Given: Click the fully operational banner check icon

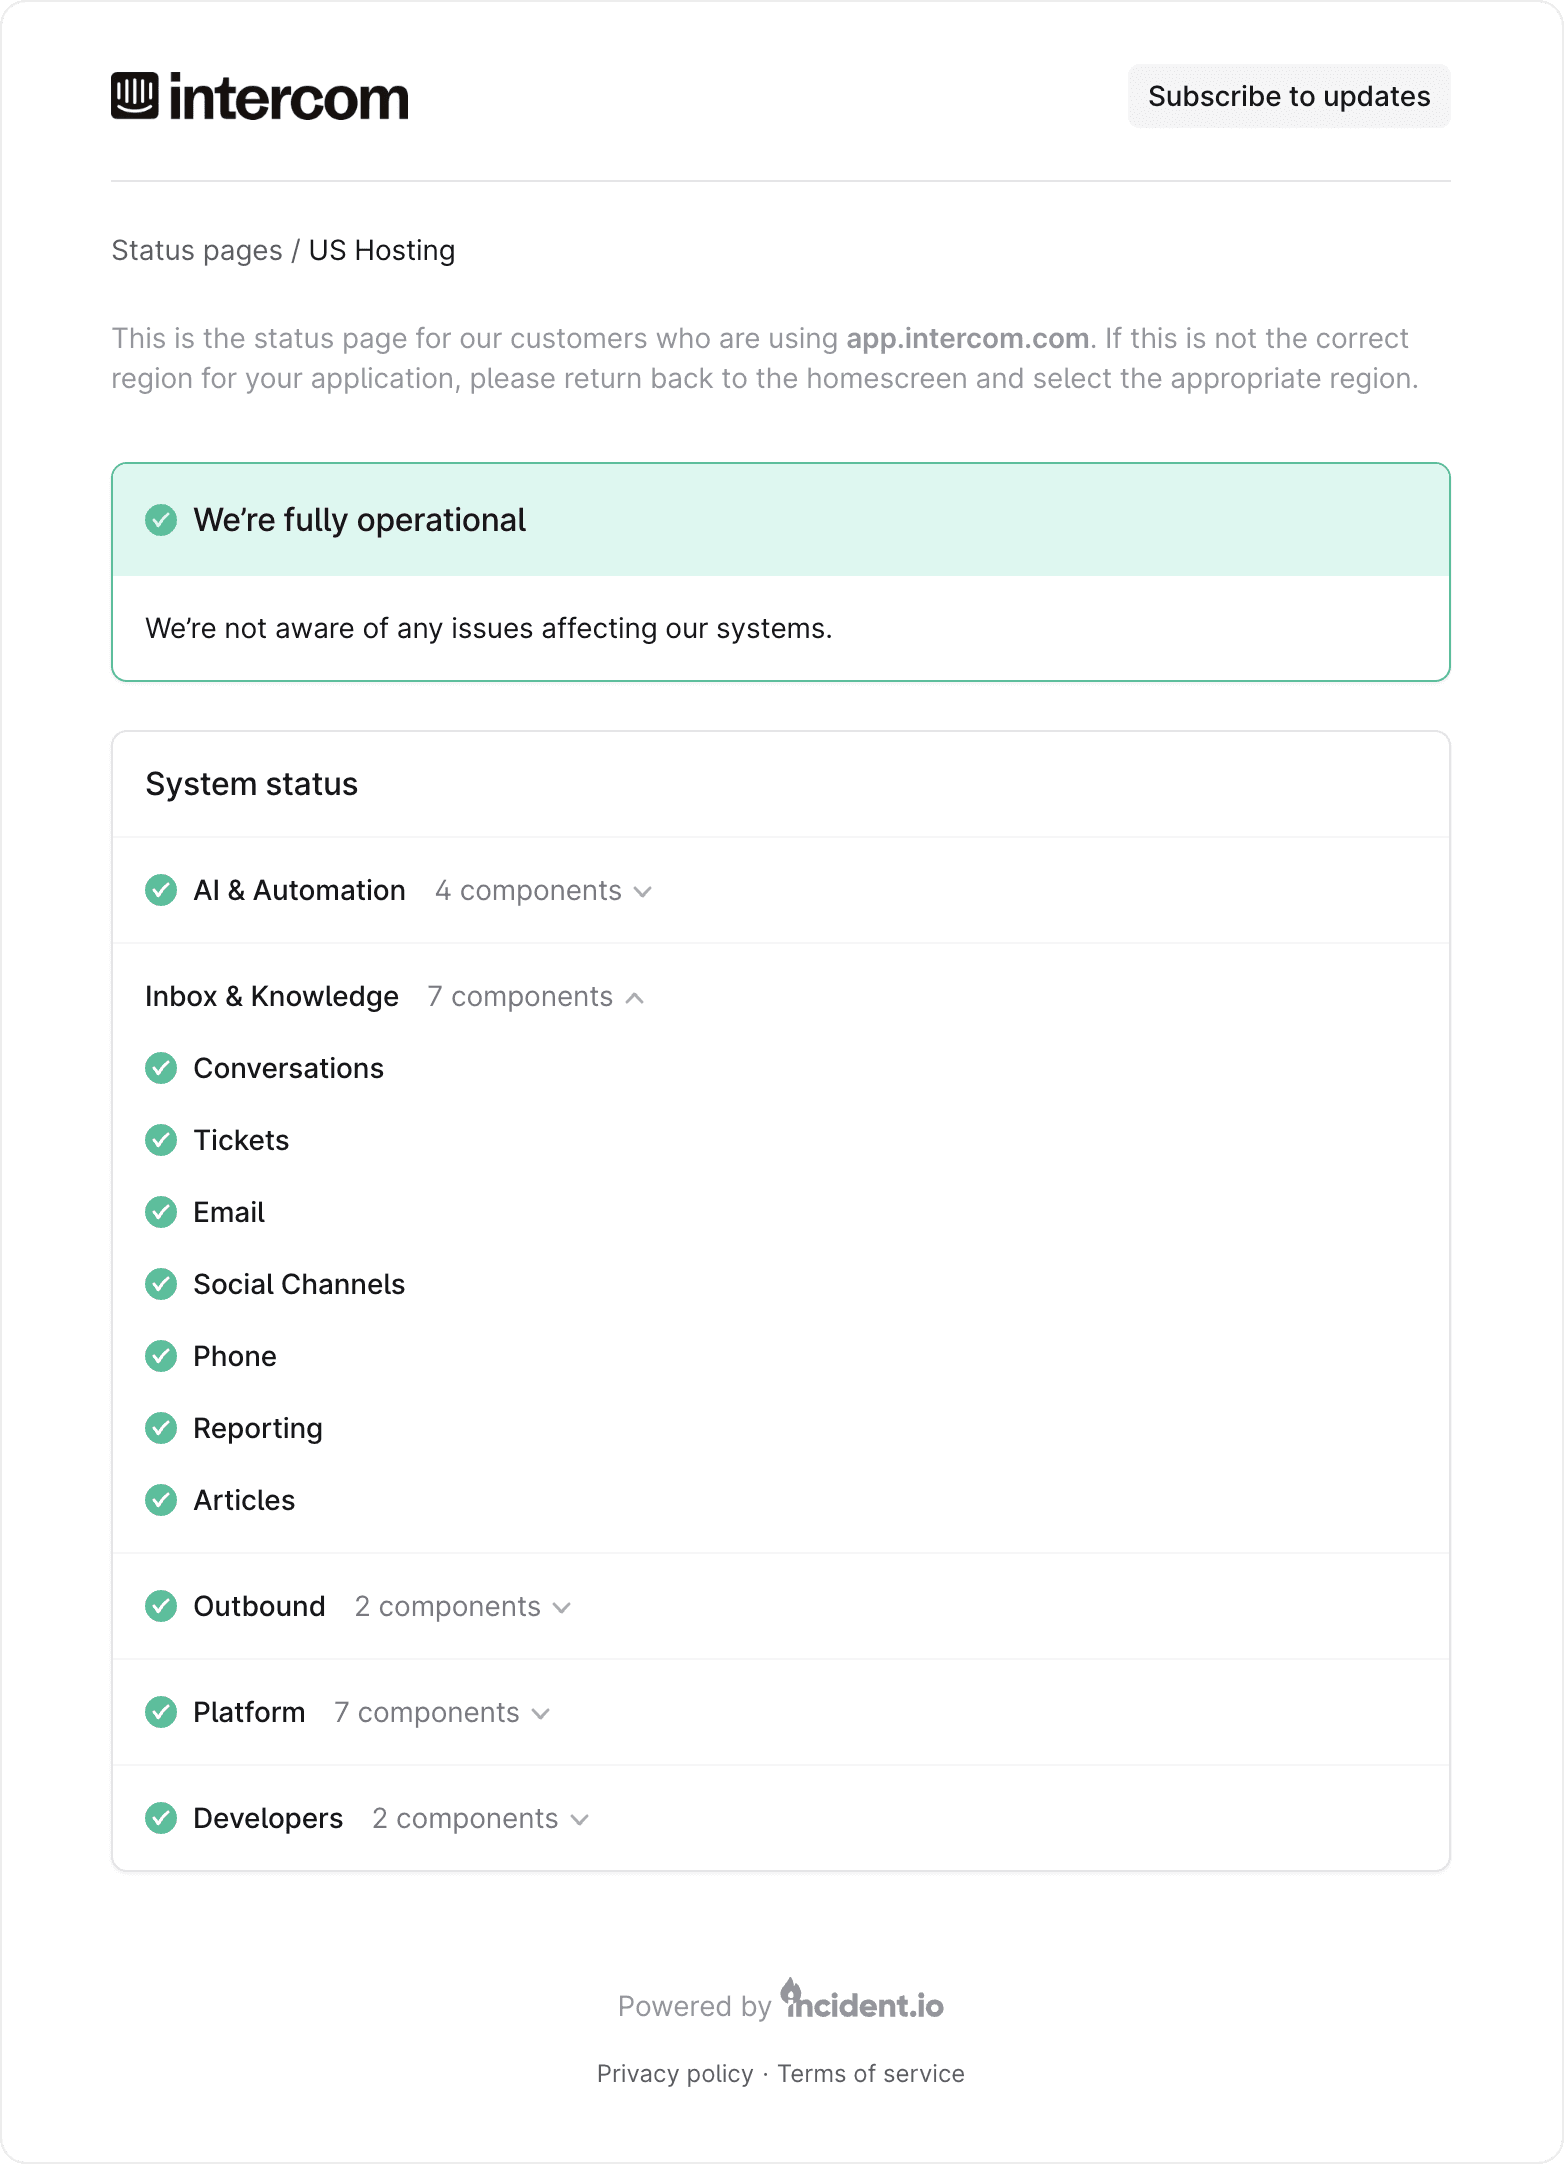Looking at the screenshot, I should 161,520.
